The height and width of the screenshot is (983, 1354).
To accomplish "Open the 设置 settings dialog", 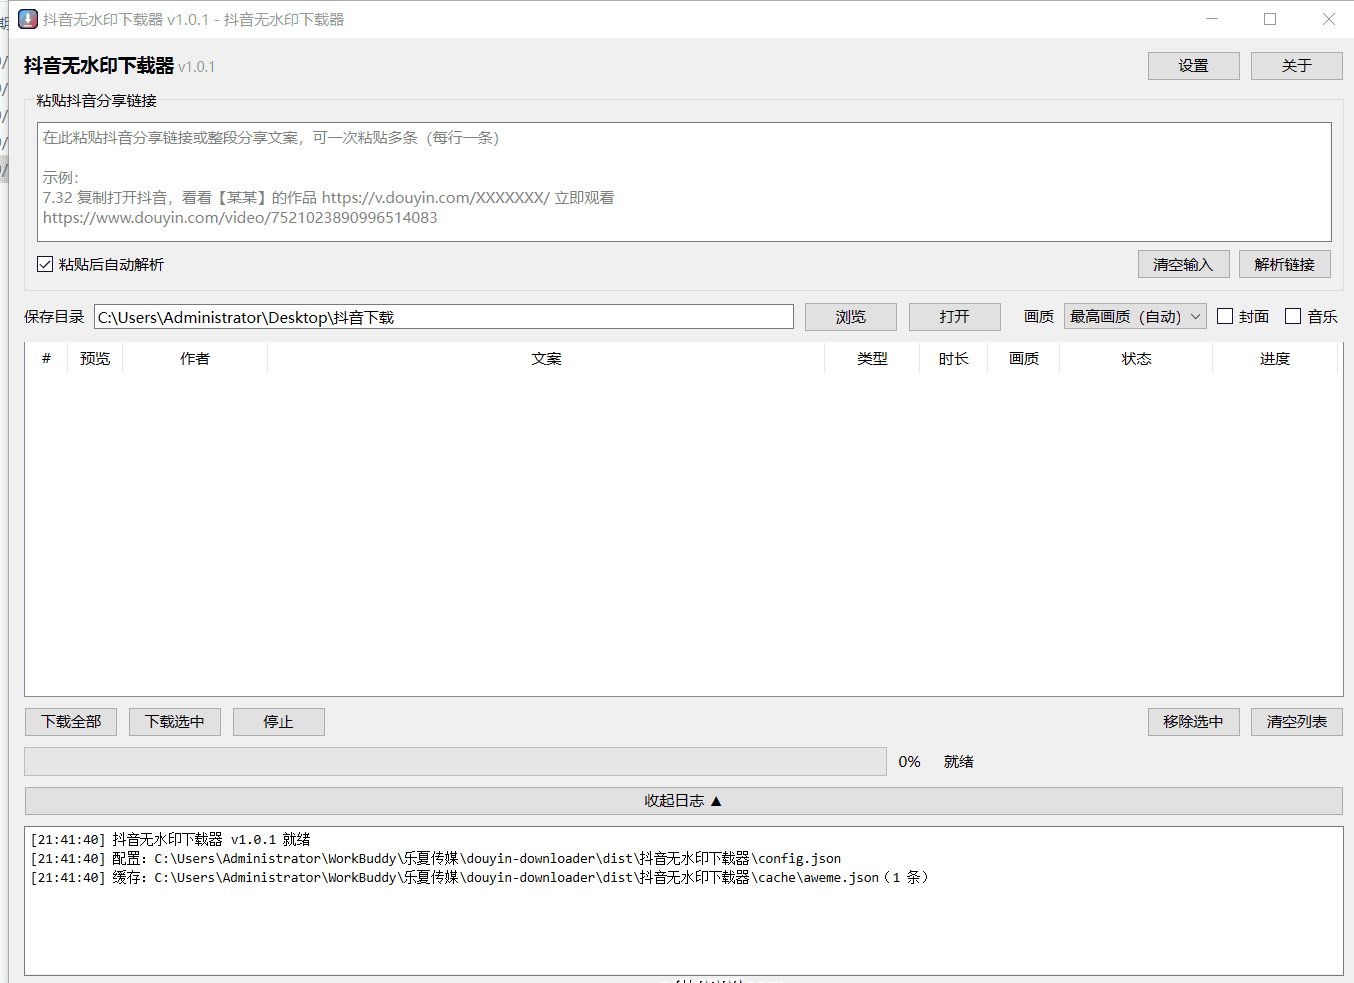I will tap(1193, 66).
